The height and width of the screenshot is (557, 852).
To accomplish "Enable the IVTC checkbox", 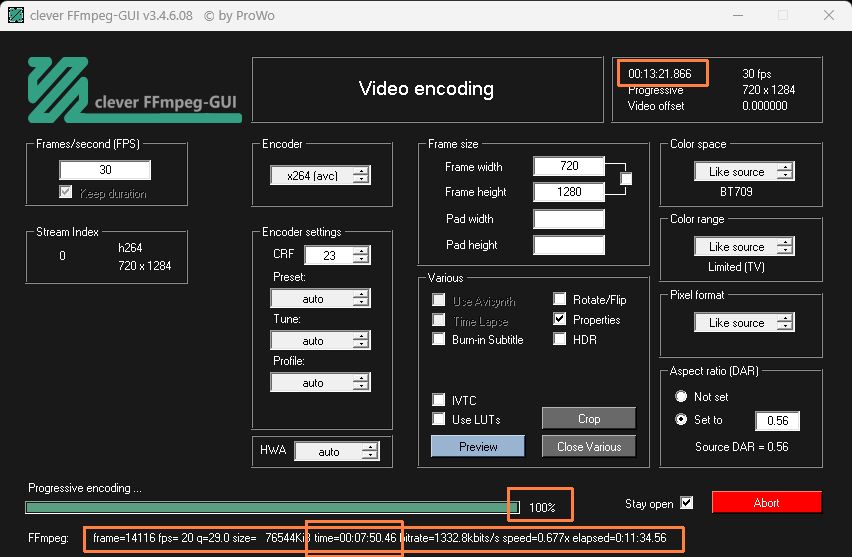I will (438, 400).
